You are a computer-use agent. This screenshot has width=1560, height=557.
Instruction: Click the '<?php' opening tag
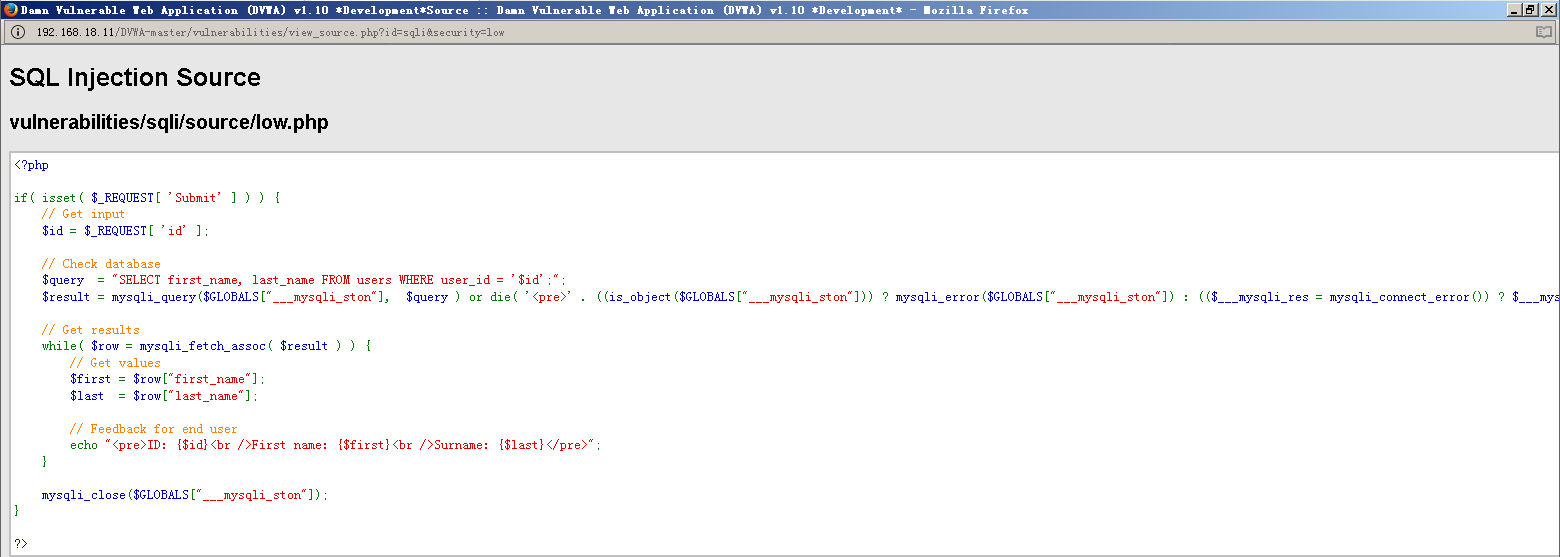point(31,165)
